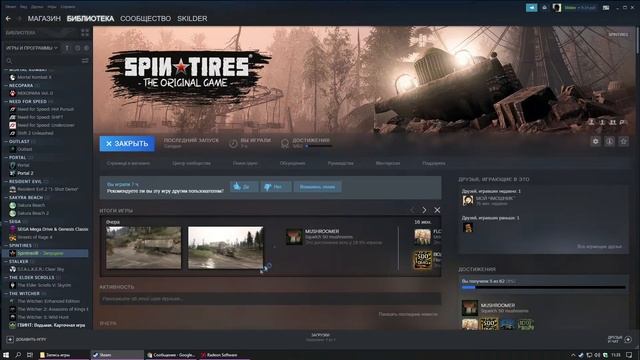Click the show latest news link
The height and width of the screenshot is (360, 640).
[408, 314]
